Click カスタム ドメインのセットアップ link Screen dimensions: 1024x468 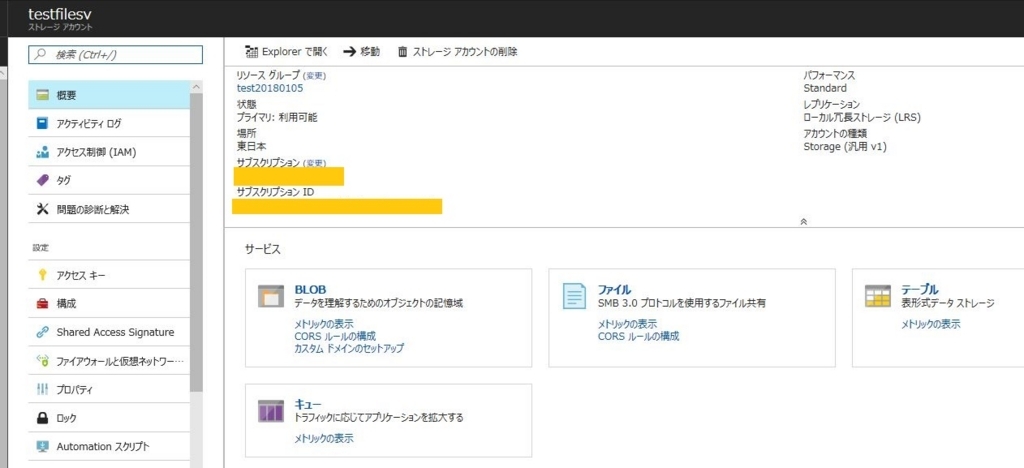click(x=349, y=349)
